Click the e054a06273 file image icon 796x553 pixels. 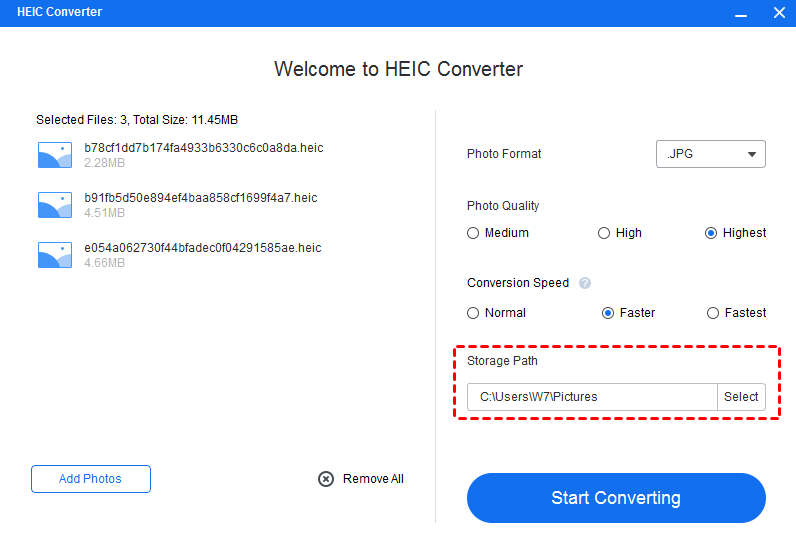(55, 255)
